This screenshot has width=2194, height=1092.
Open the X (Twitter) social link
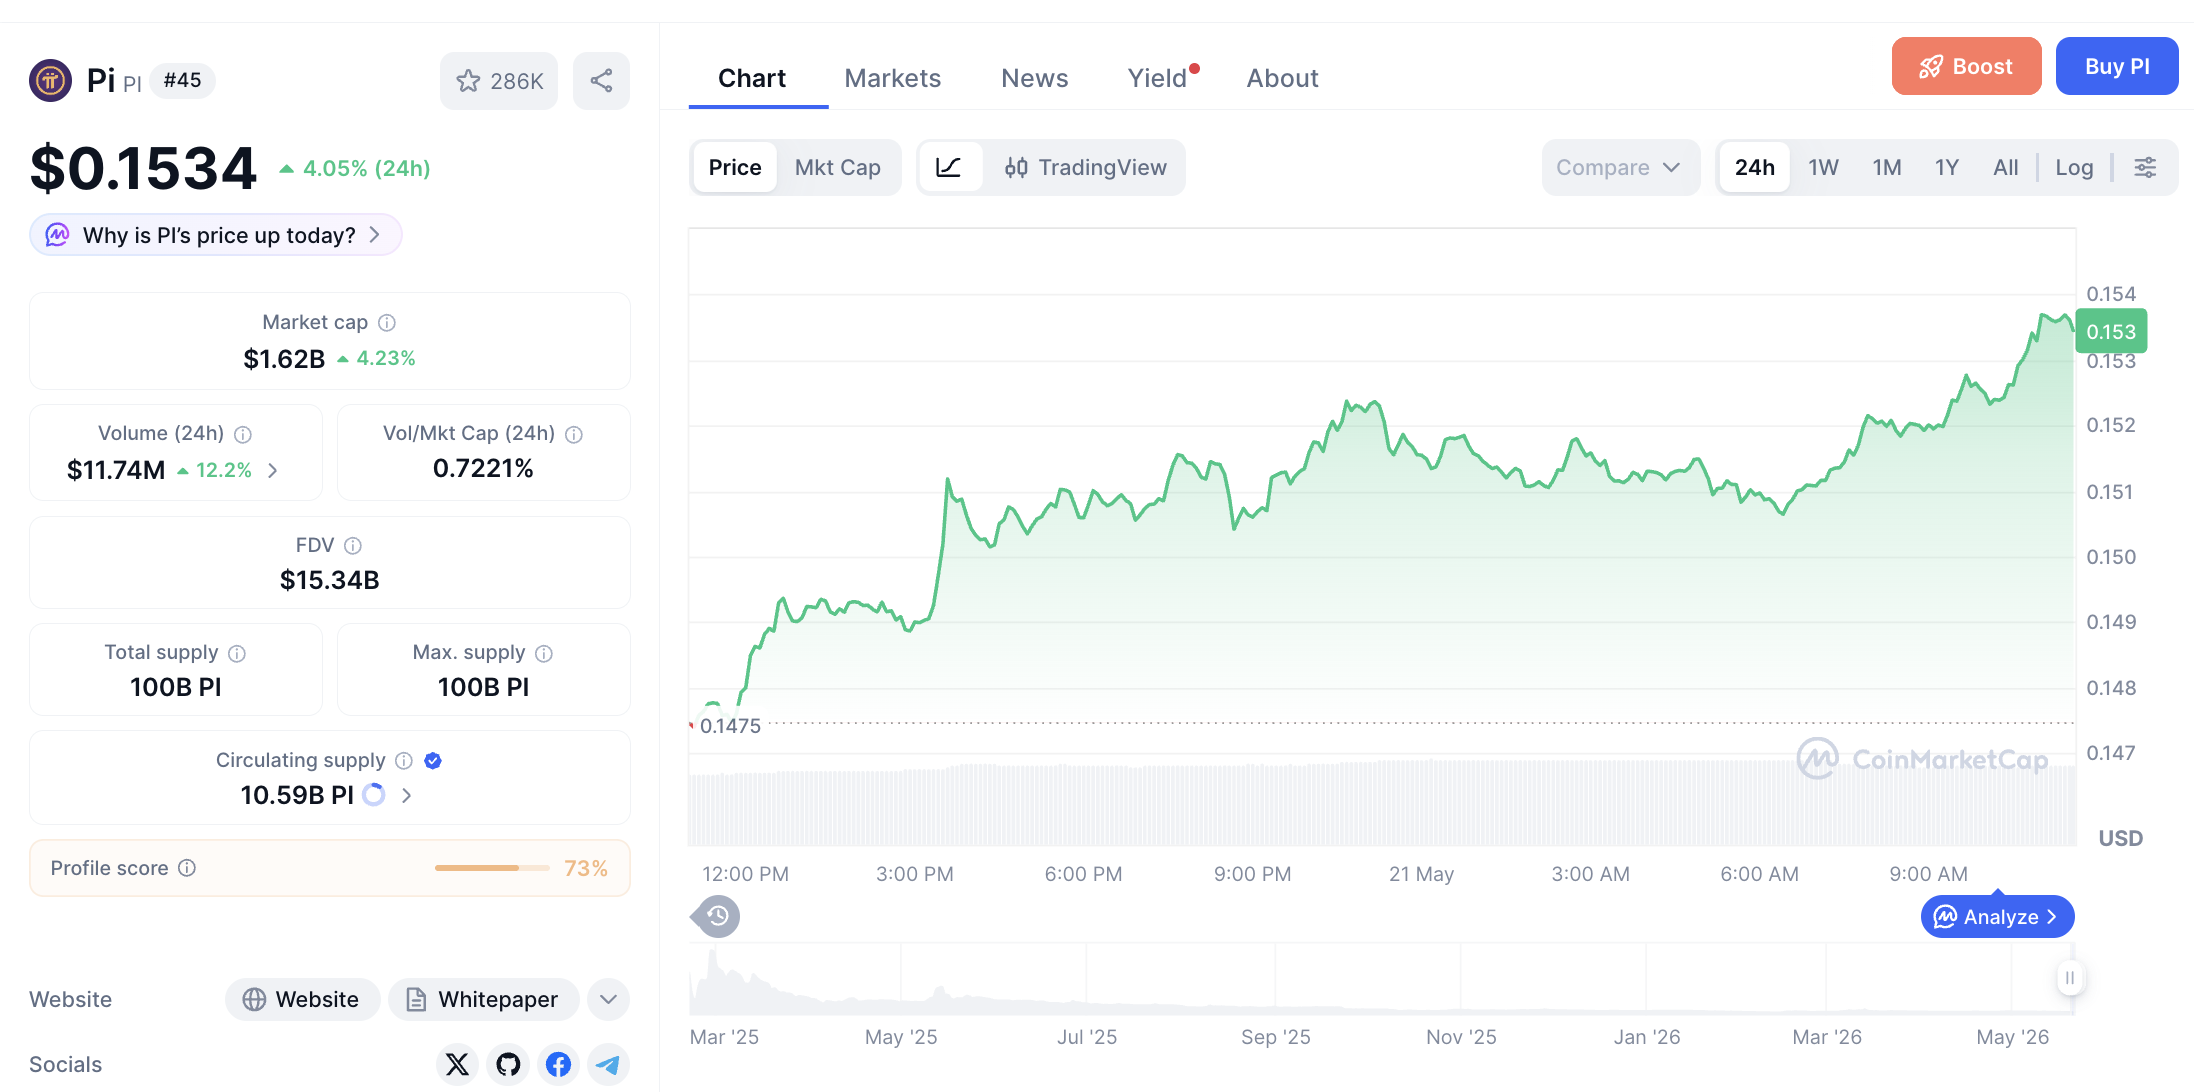(457, 1064)
